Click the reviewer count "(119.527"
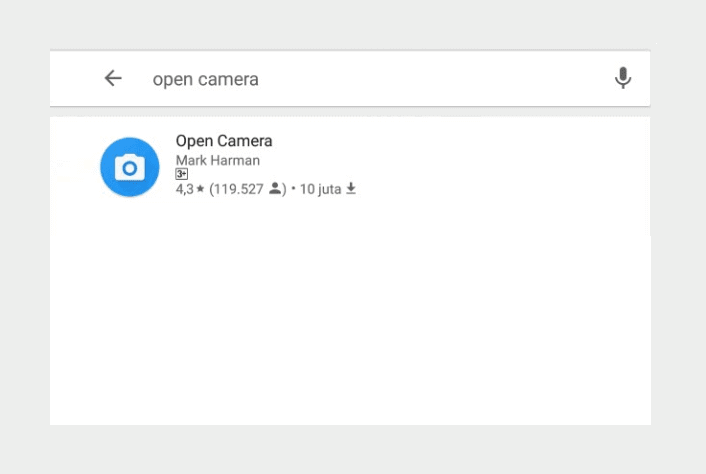The height and width of the screenshot is (474, 706). 236,189
